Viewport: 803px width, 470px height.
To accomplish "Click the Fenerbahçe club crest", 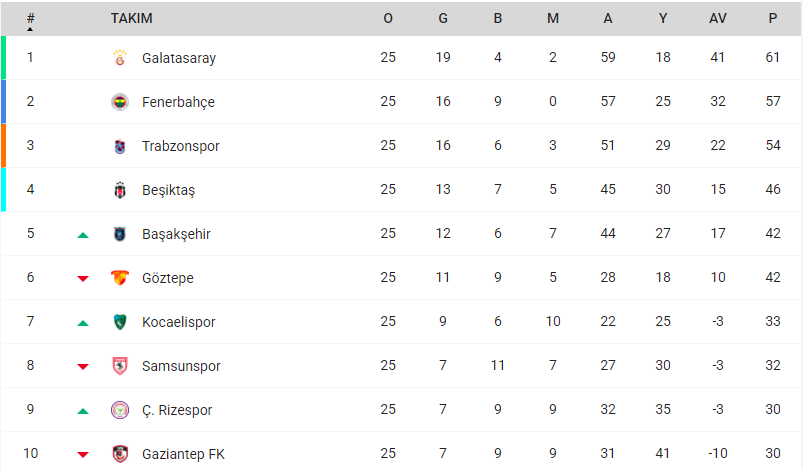I will click(120, 102).
